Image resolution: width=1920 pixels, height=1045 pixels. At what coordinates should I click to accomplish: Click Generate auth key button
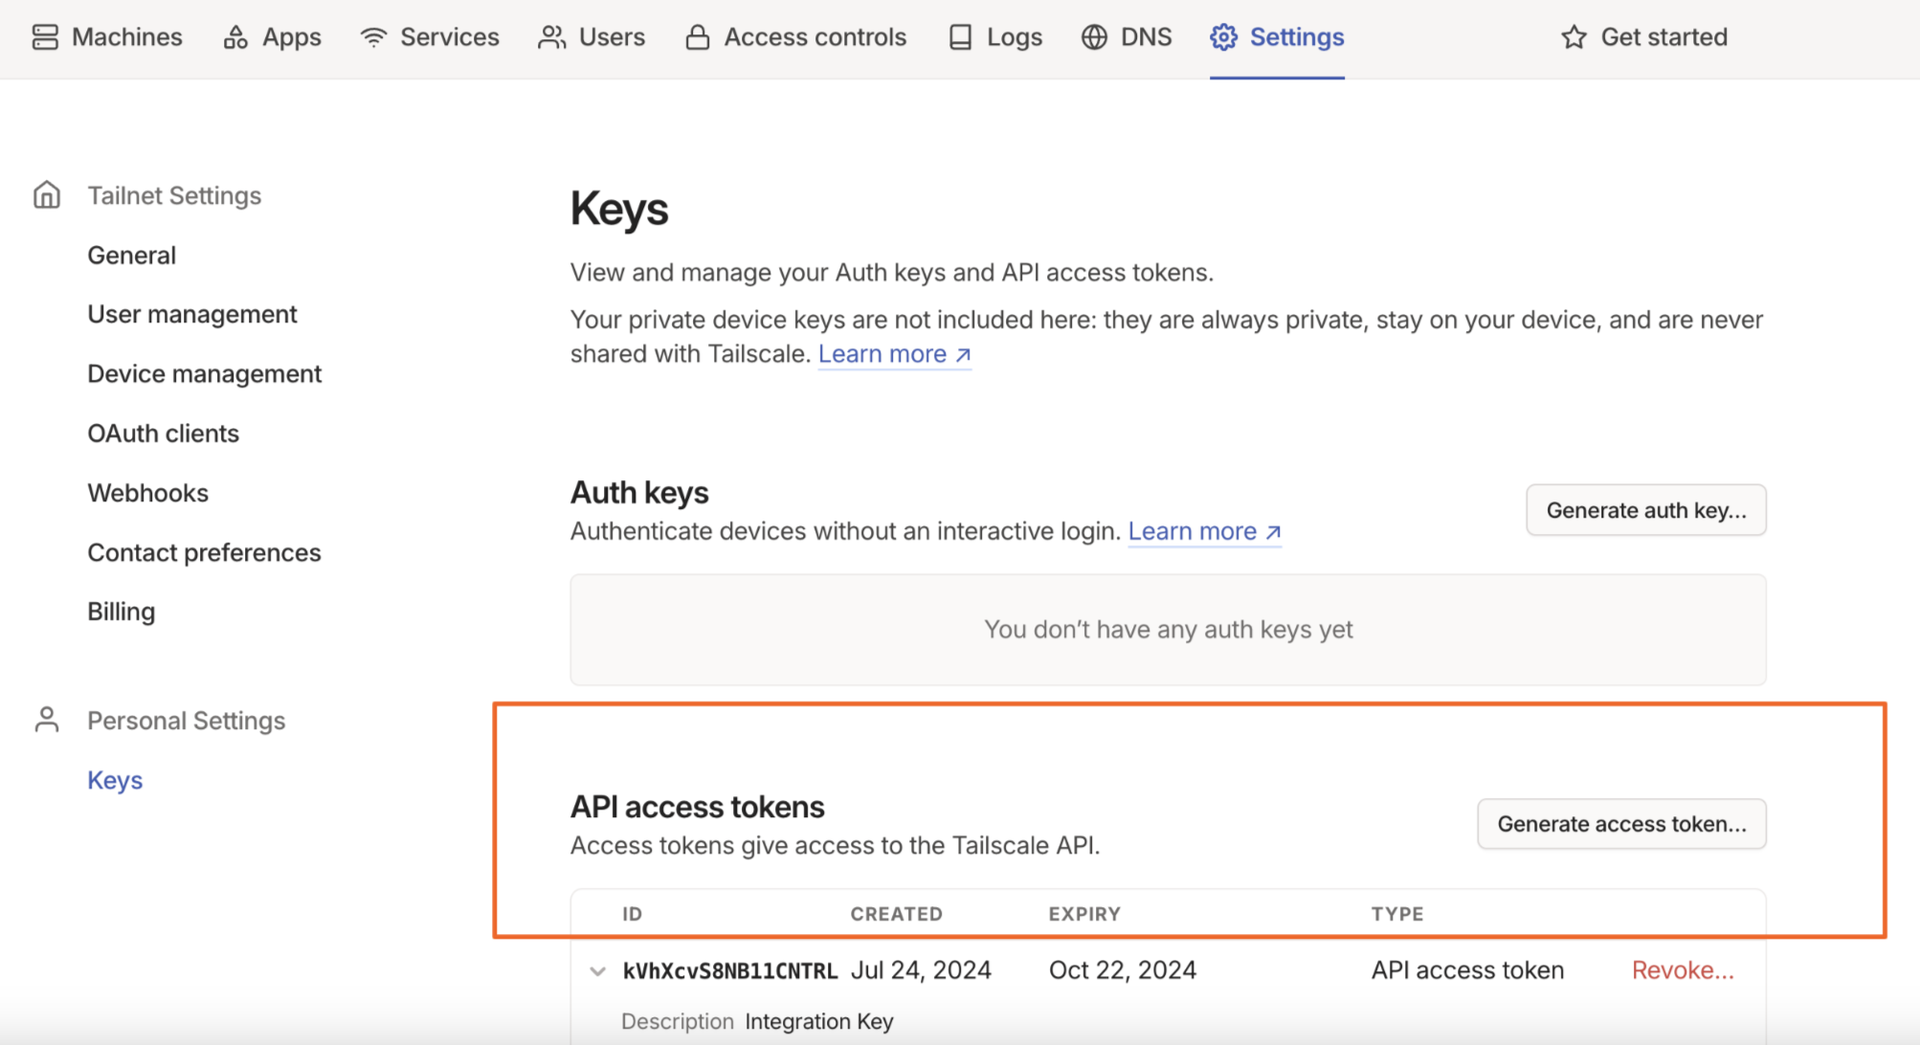click(1646, 510)
